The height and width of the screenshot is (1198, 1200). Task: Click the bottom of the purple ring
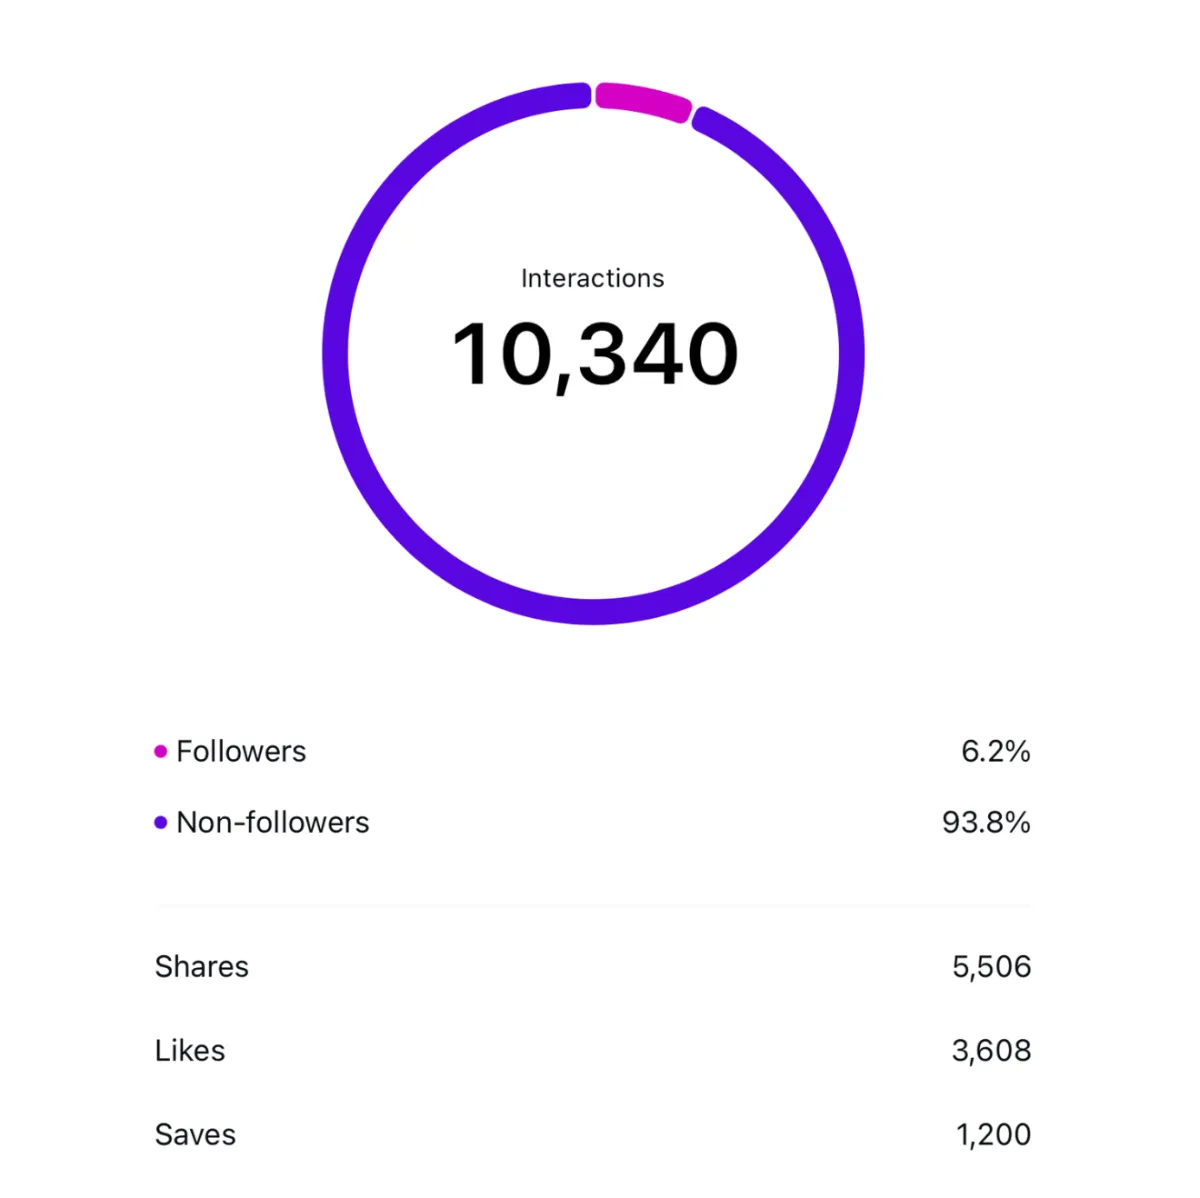(x=593, y=612)
